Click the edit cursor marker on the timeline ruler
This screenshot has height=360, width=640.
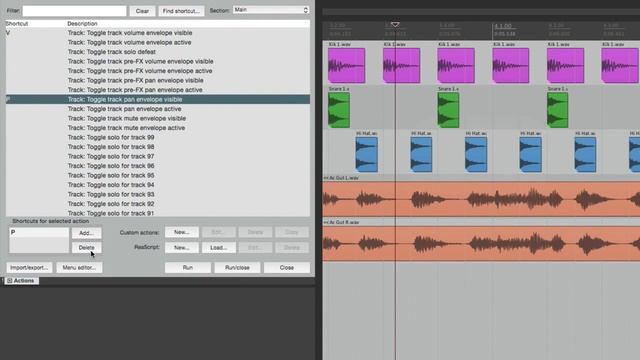395,25
